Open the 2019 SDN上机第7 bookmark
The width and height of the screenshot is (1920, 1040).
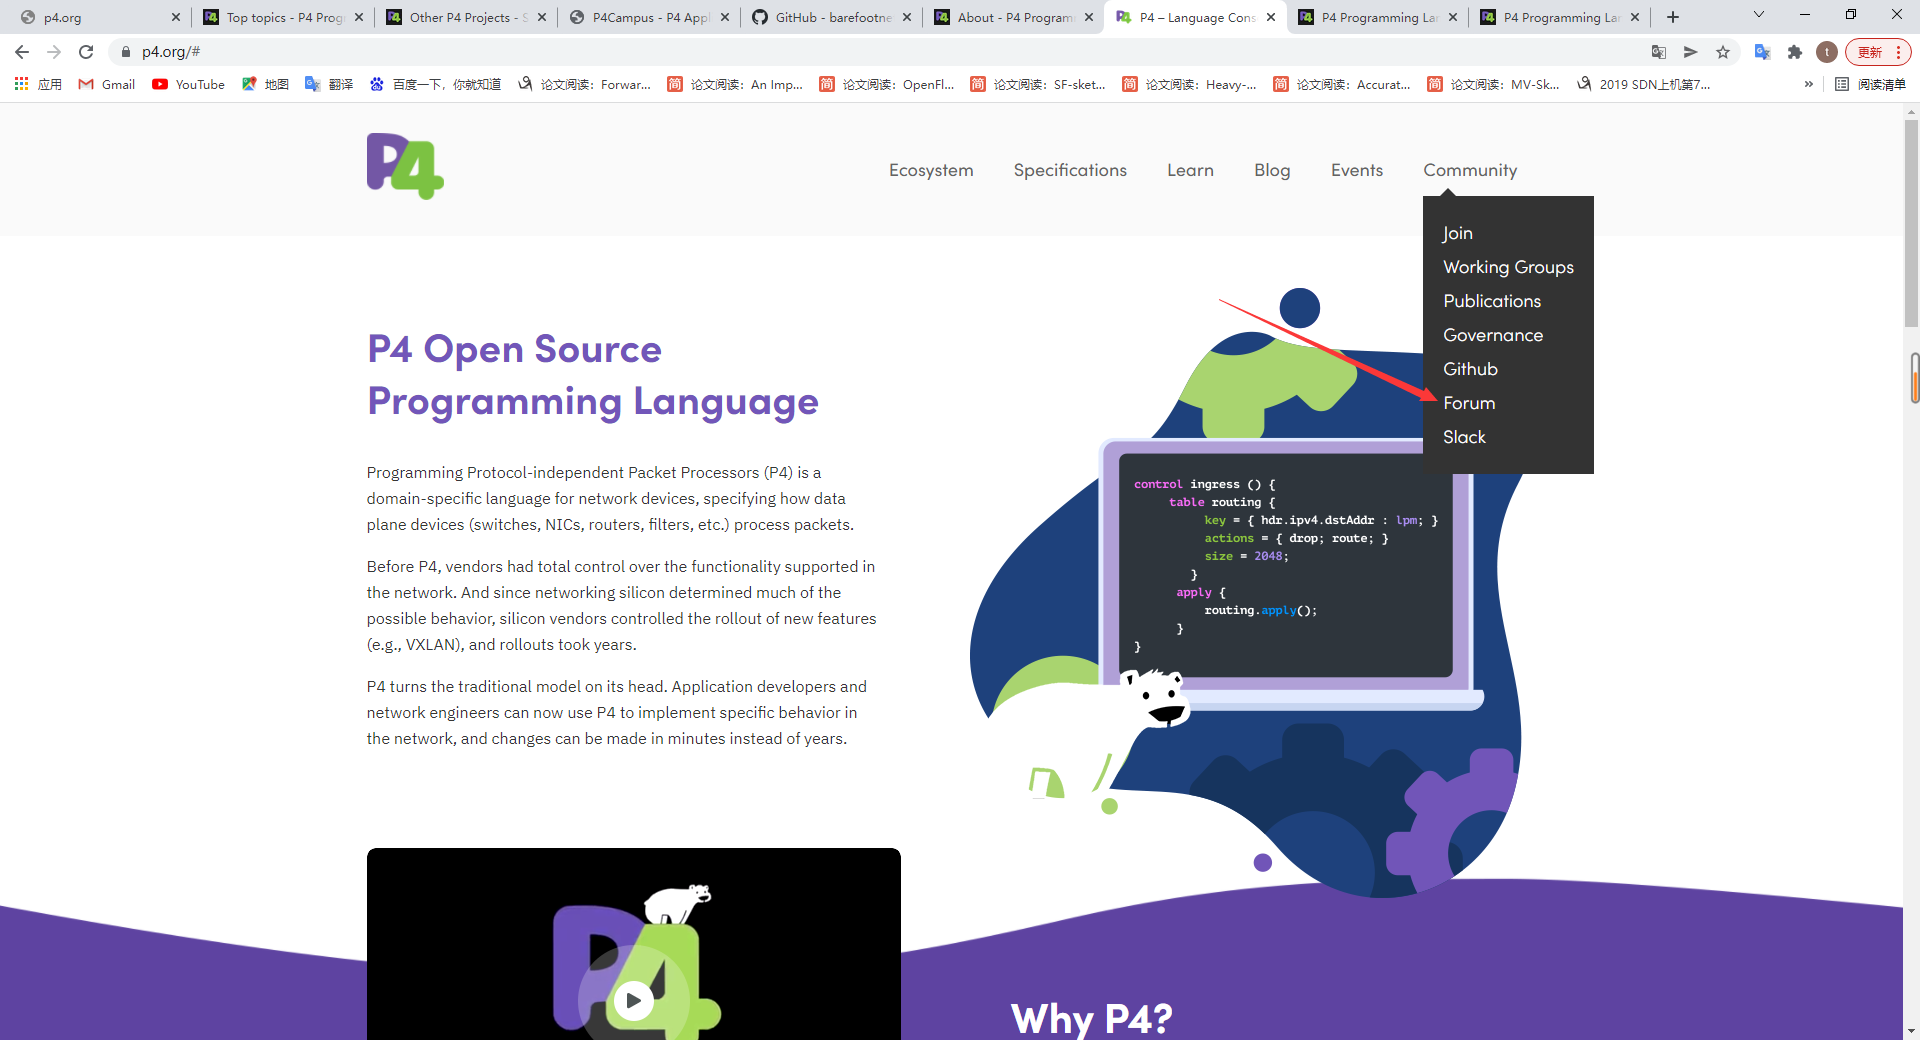(1643, 84)
